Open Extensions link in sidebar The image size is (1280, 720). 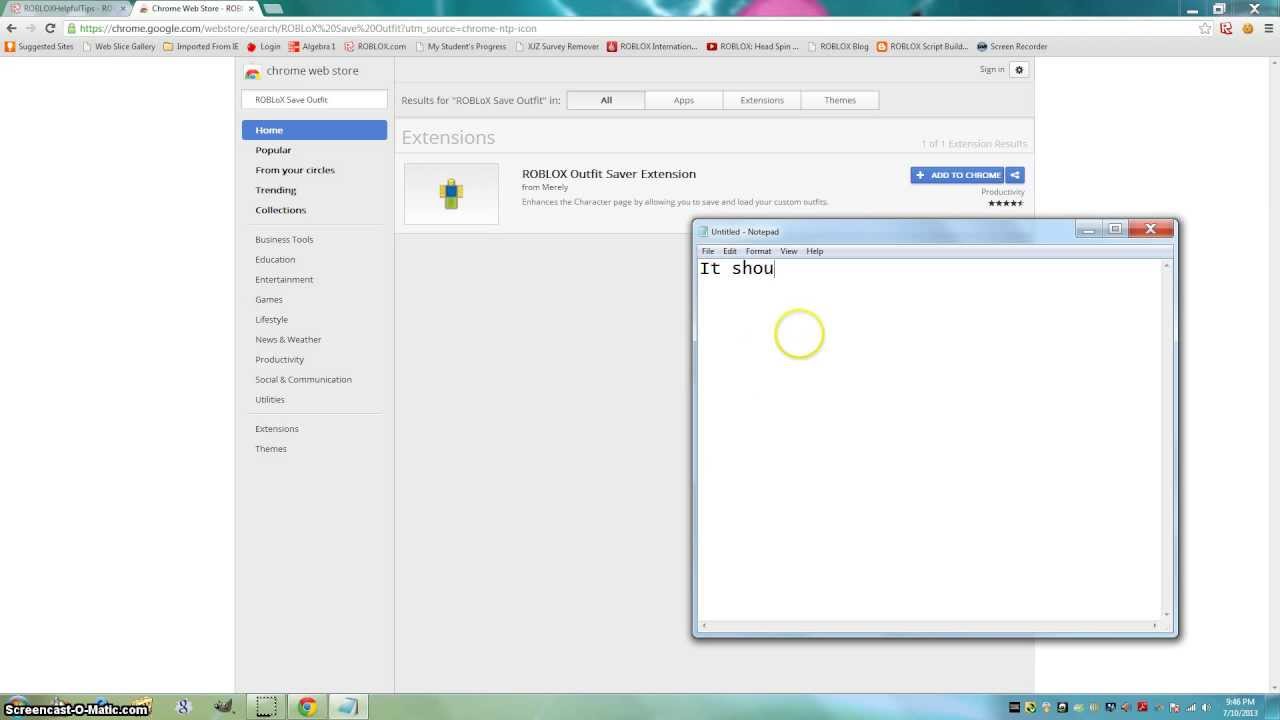pos(277,429)
